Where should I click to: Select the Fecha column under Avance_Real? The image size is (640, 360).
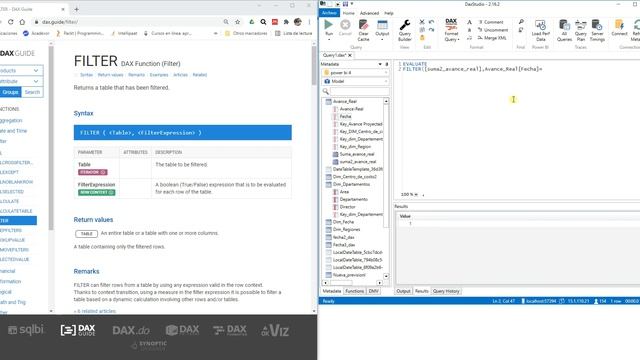(x=345, y=117)
